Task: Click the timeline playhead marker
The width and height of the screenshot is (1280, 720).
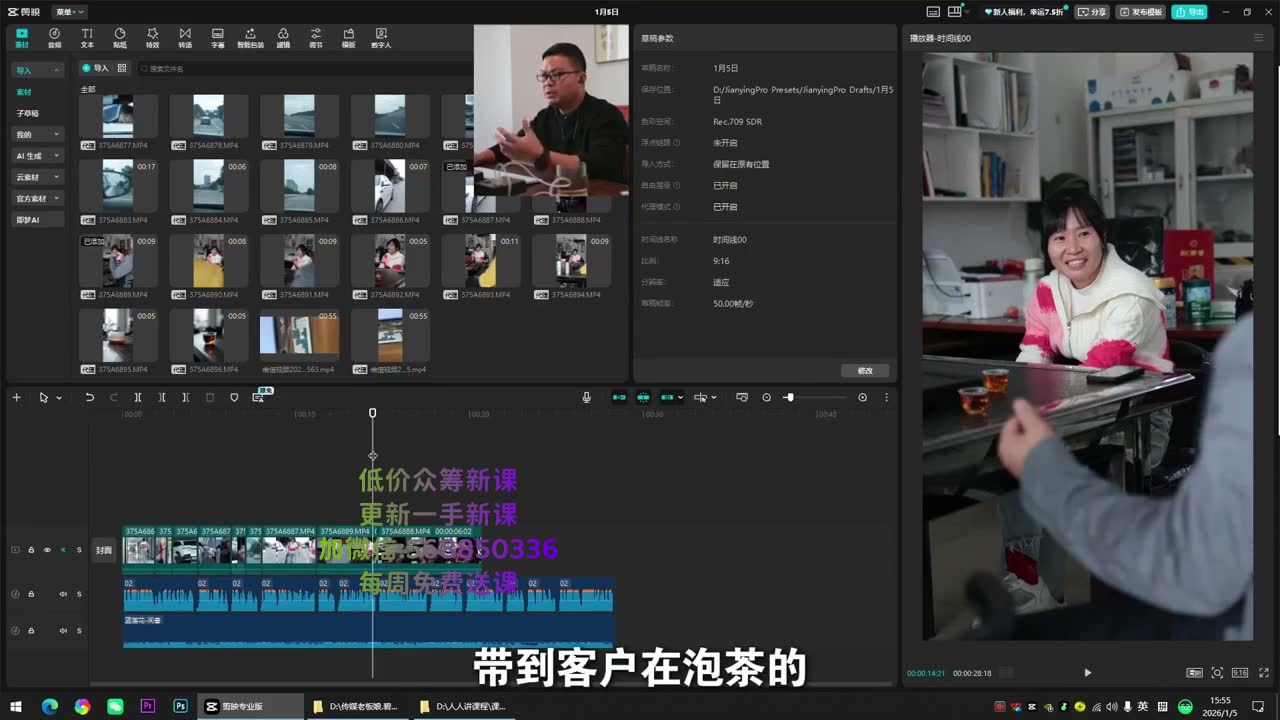Action: pos(372,413)
